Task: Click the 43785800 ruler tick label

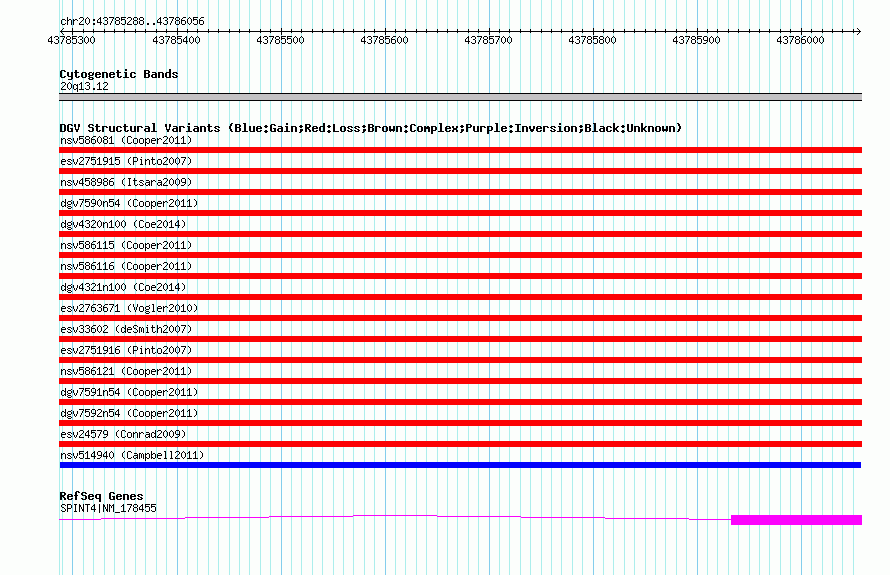Action: (x=592, y=40)
